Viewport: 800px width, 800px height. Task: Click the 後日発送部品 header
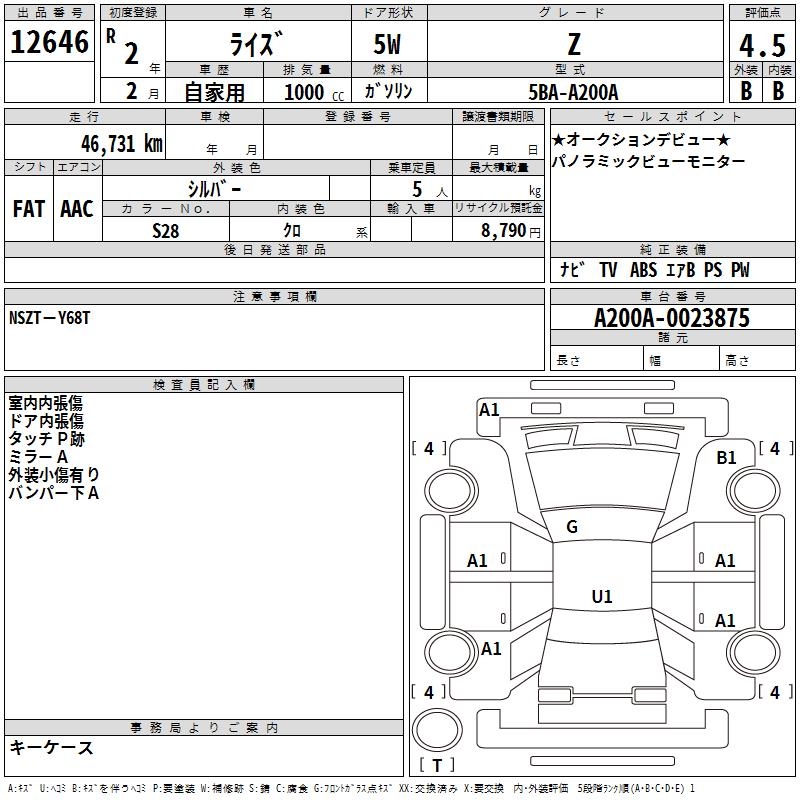pos(274,249)
